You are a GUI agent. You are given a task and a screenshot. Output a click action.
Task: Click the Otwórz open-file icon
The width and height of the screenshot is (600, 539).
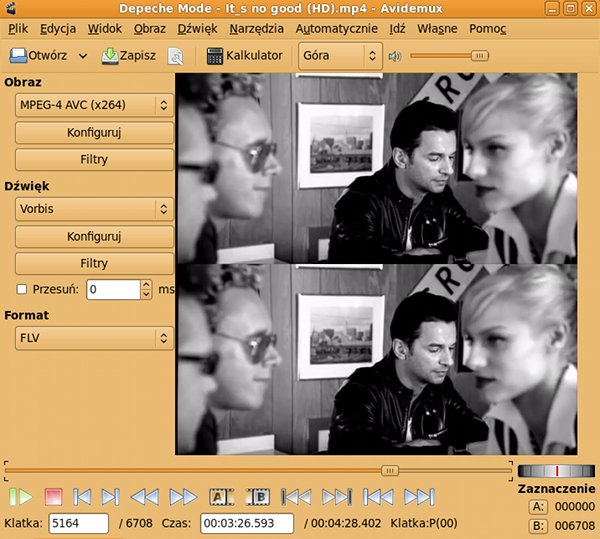click(18, 56)
